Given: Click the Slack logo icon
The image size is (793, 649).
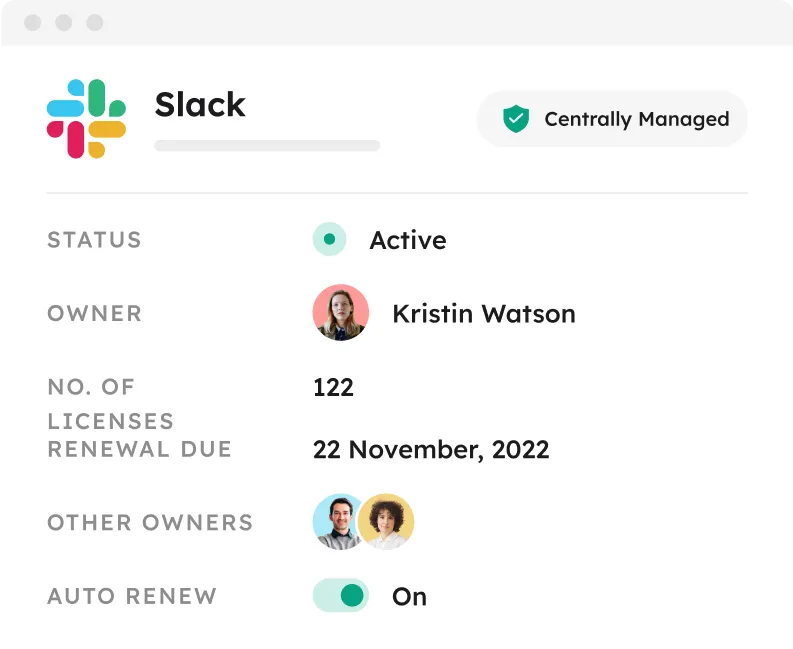Looking at the screenshot, I should (86, 119).
